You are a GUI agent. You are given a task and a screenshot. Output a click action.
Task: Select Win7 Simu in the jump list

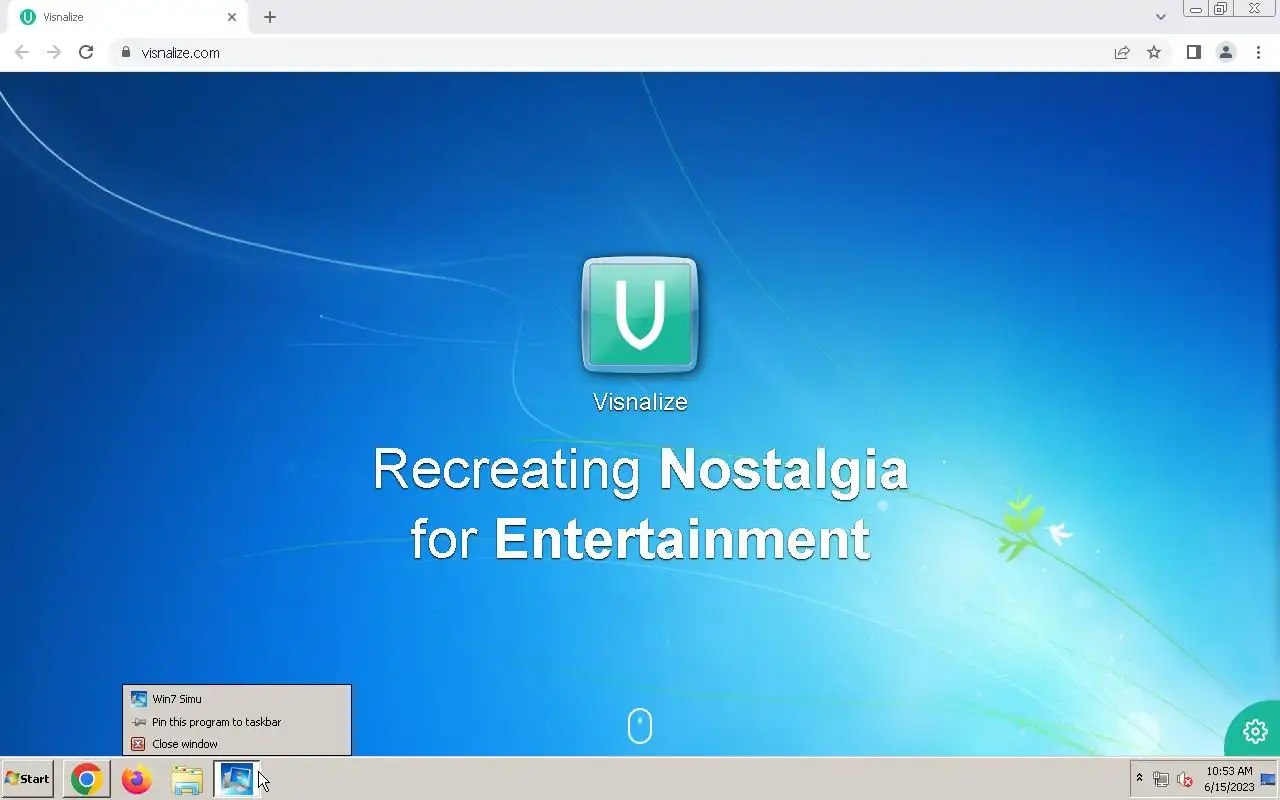237,699
